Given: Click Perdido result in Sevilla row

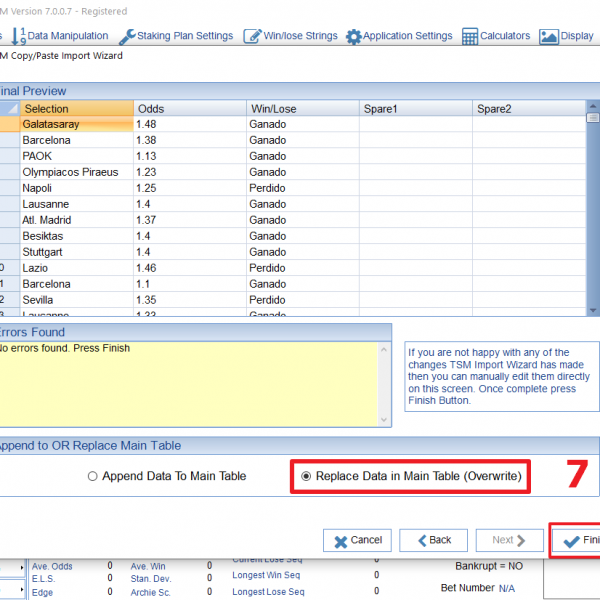Looking at the screenshot, I should pyautogui.click(x=303, y=300).
